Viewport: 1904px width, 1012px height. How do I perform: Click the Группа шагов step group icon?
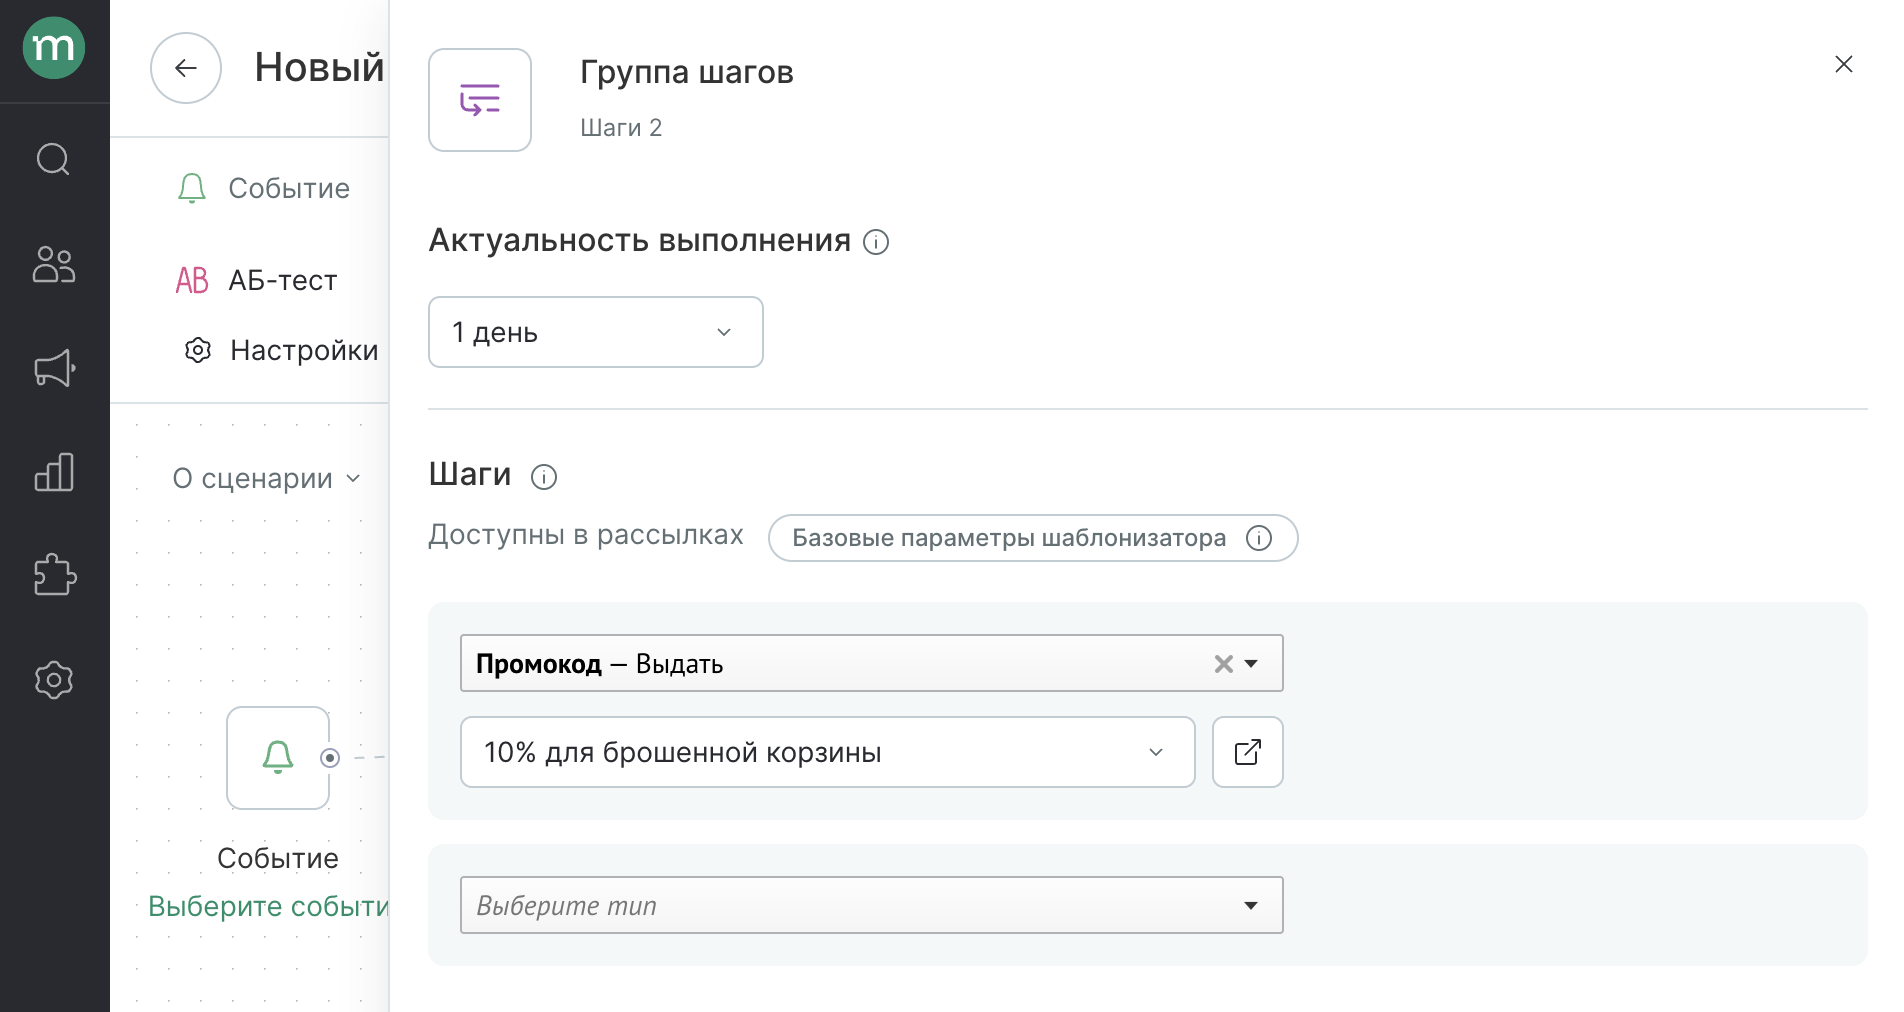[x=480, y=100]
